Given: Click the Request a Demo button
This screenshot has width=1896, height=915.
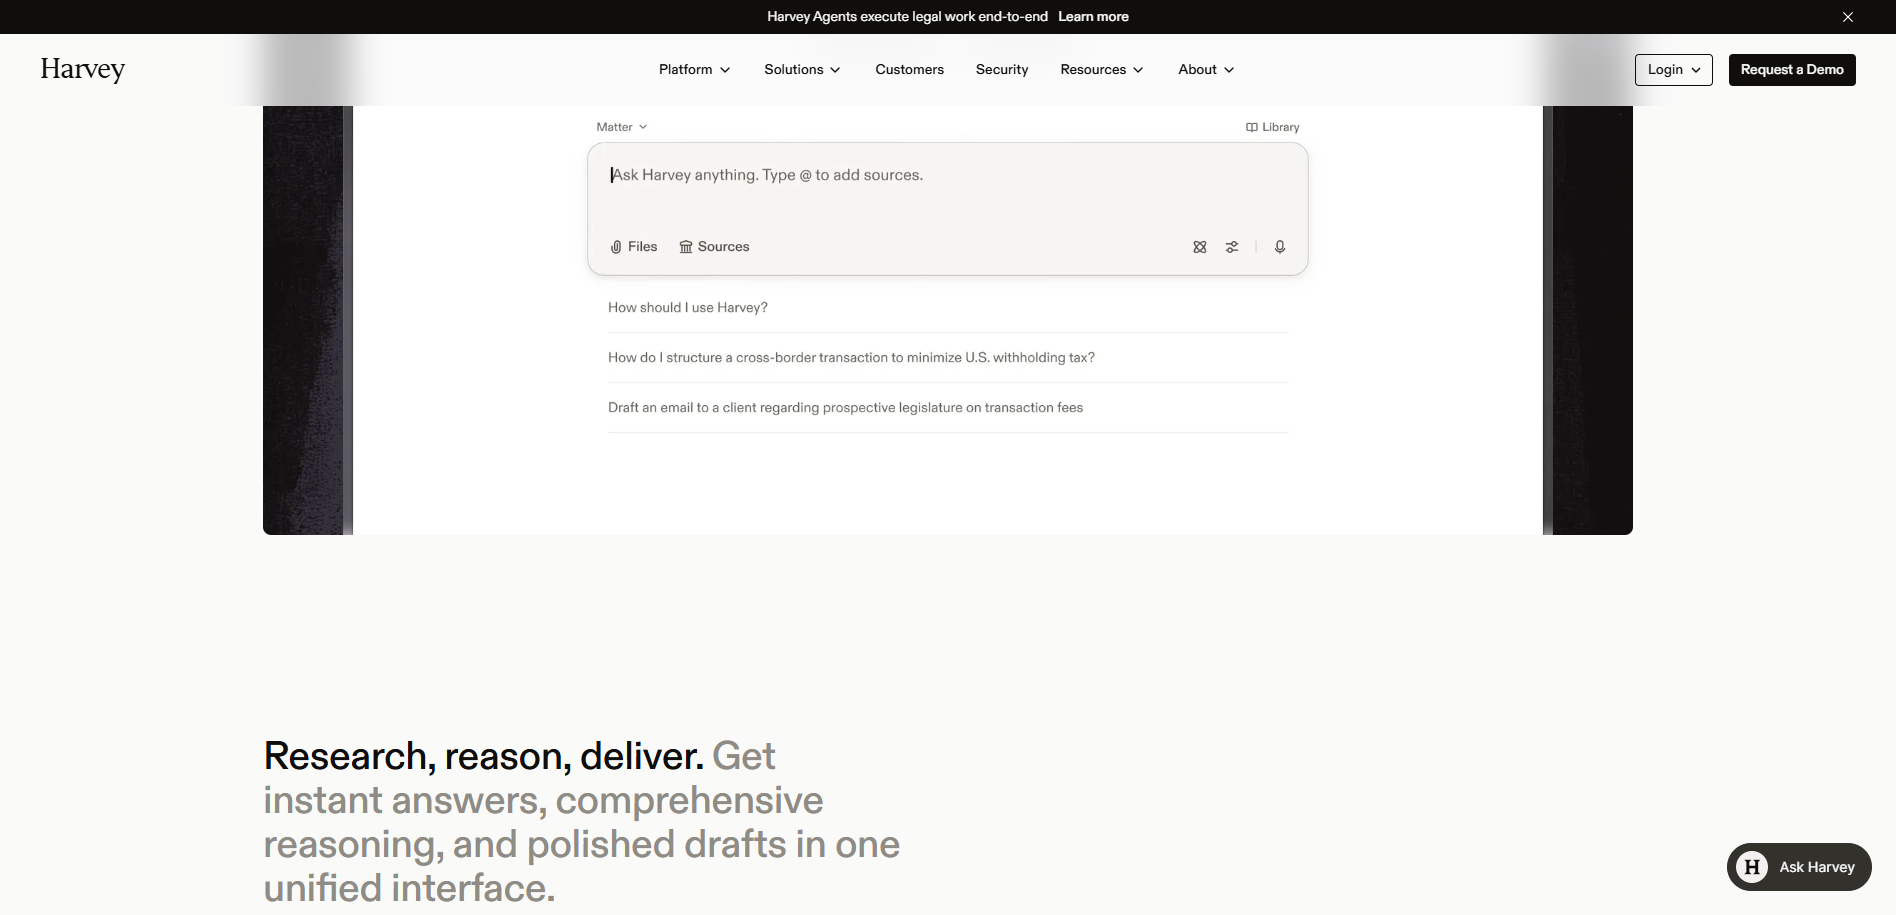Looking at the screenshot, I should click(x=1792, y=70).
